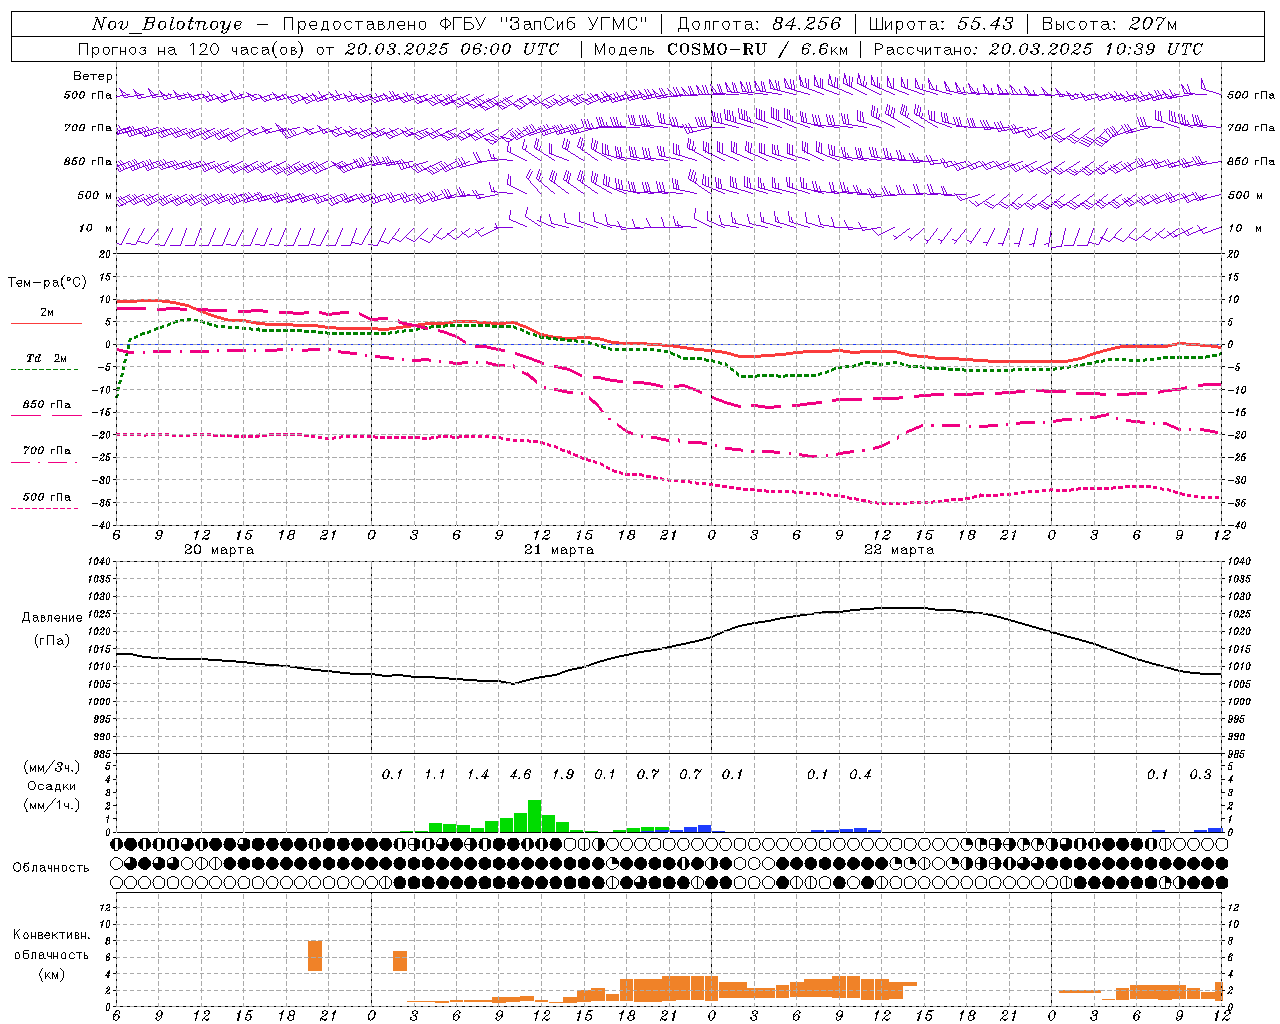Select the Модель COSMO-RU / 6.6км label
This screenshot has width=1280, height=1024.
721,49
